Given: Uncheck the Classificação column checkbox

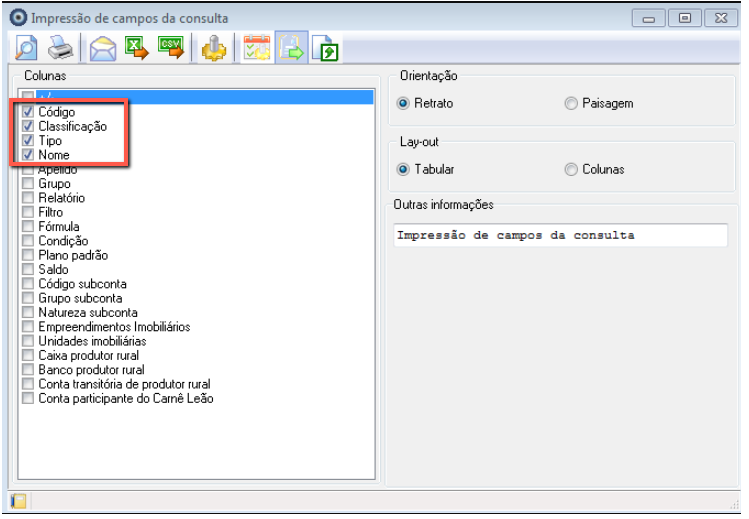Looking at the screenshot, I should click(x=27, y=127).
